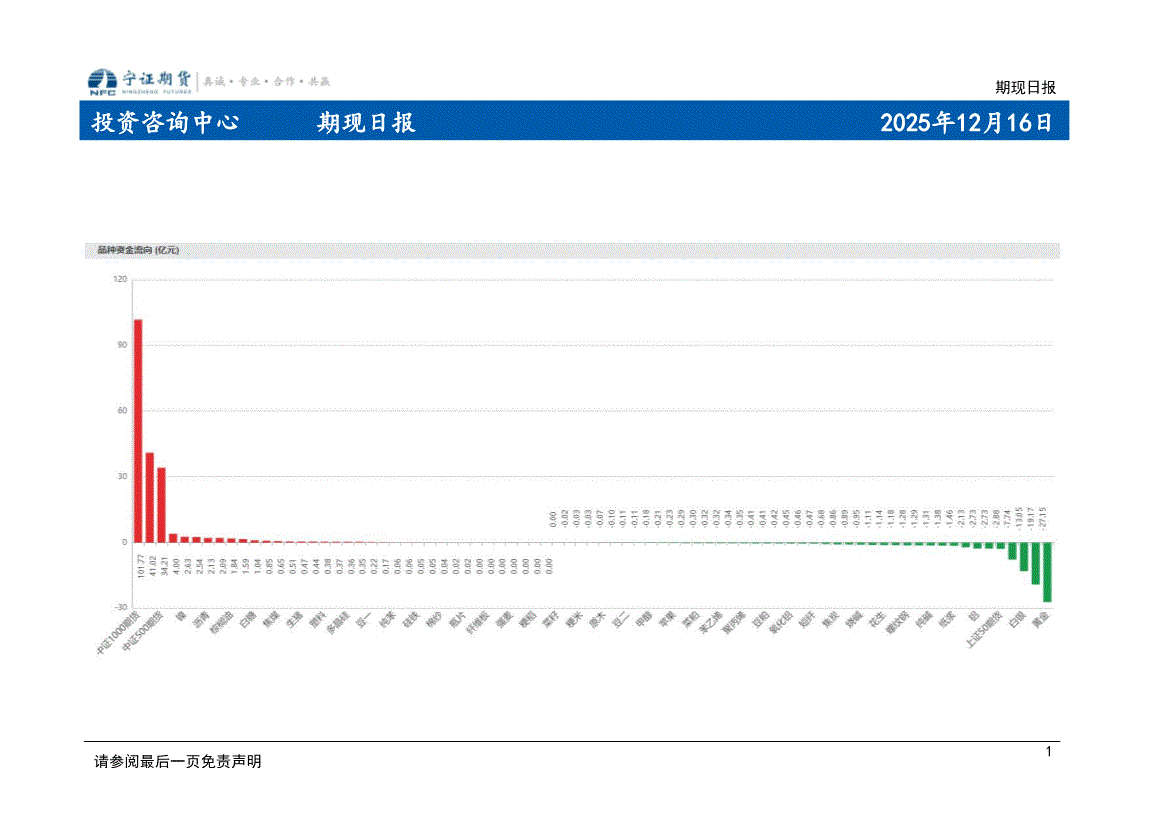Click the 投资咨询中心 banner heading
The image size is (1169, 827).
pos(165,123)
